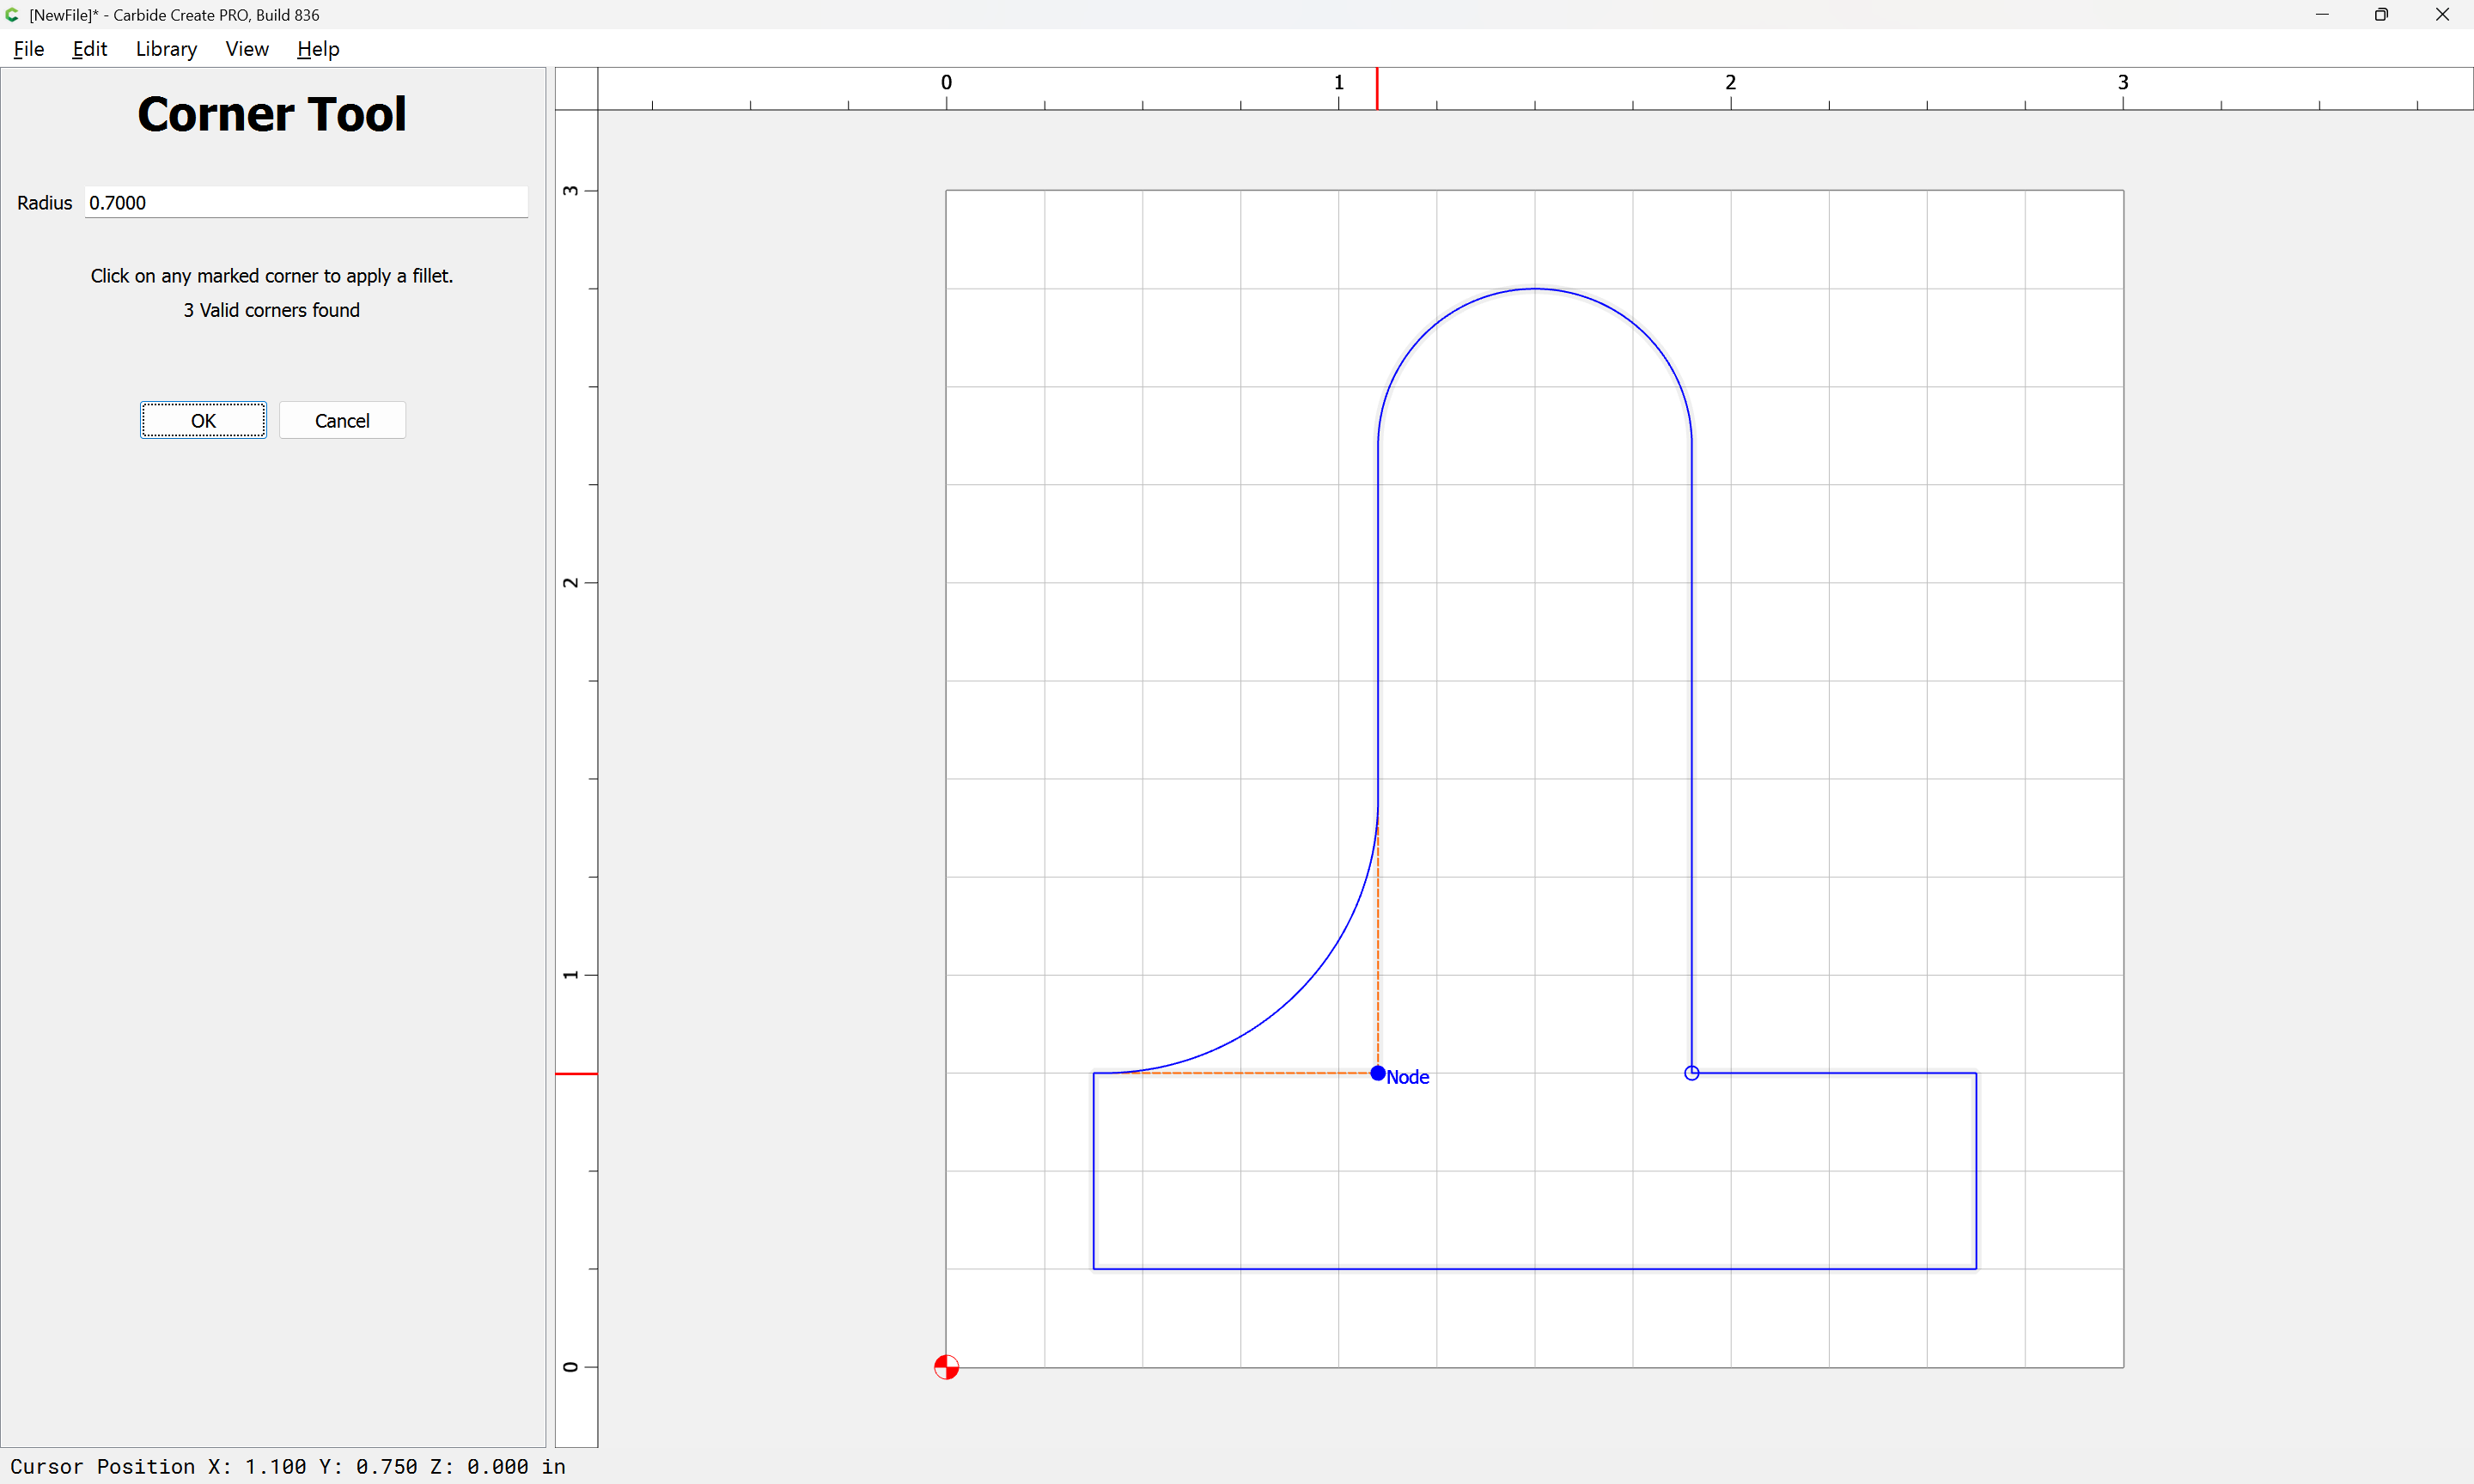Open the View menu
The image size is (2474, 1484).
(x=247, y=49)
